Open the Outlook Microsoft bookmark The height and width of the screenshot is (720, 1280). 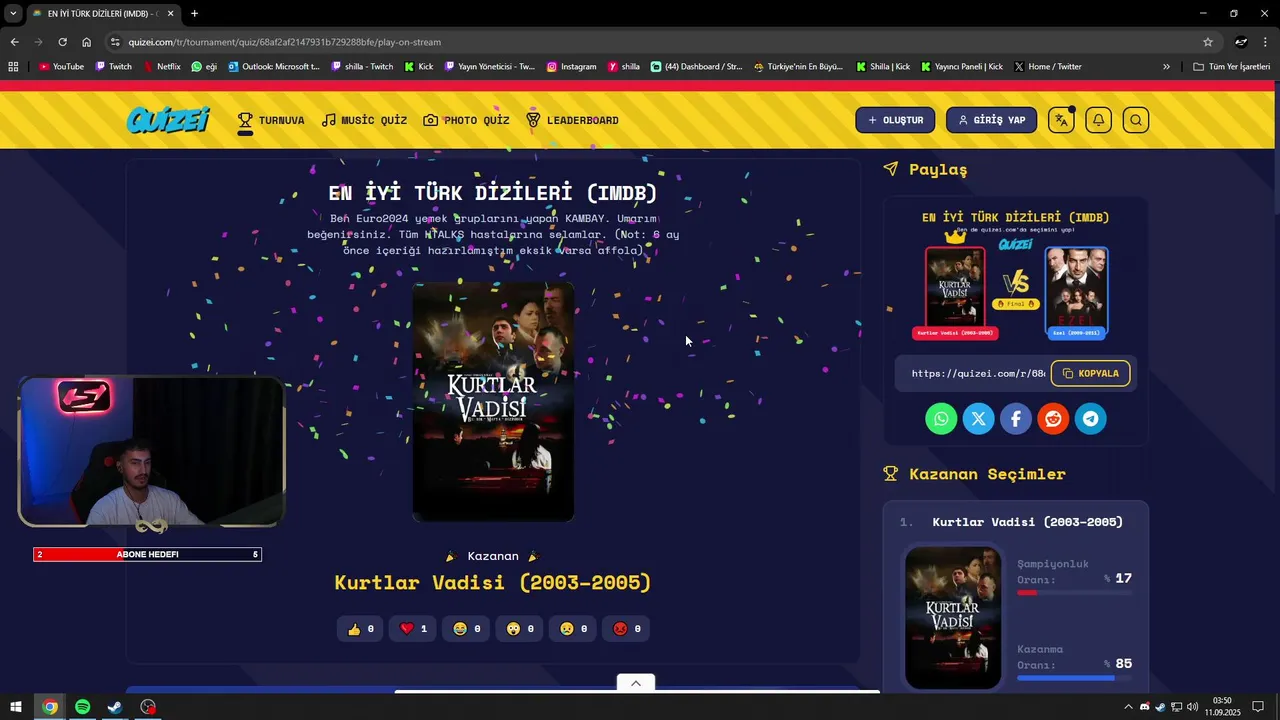pyautogui.click(x=273, y=67)
